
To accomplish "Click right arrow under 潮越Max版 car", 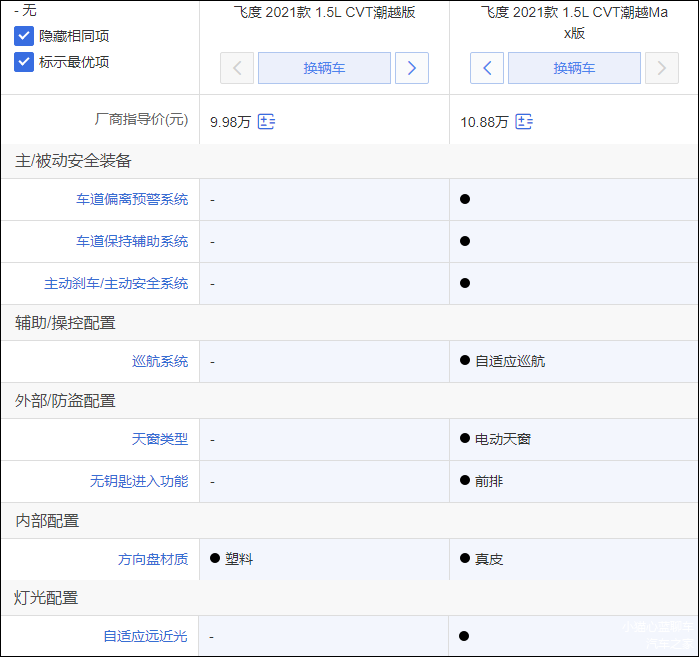I will click(x=662, y=68).
